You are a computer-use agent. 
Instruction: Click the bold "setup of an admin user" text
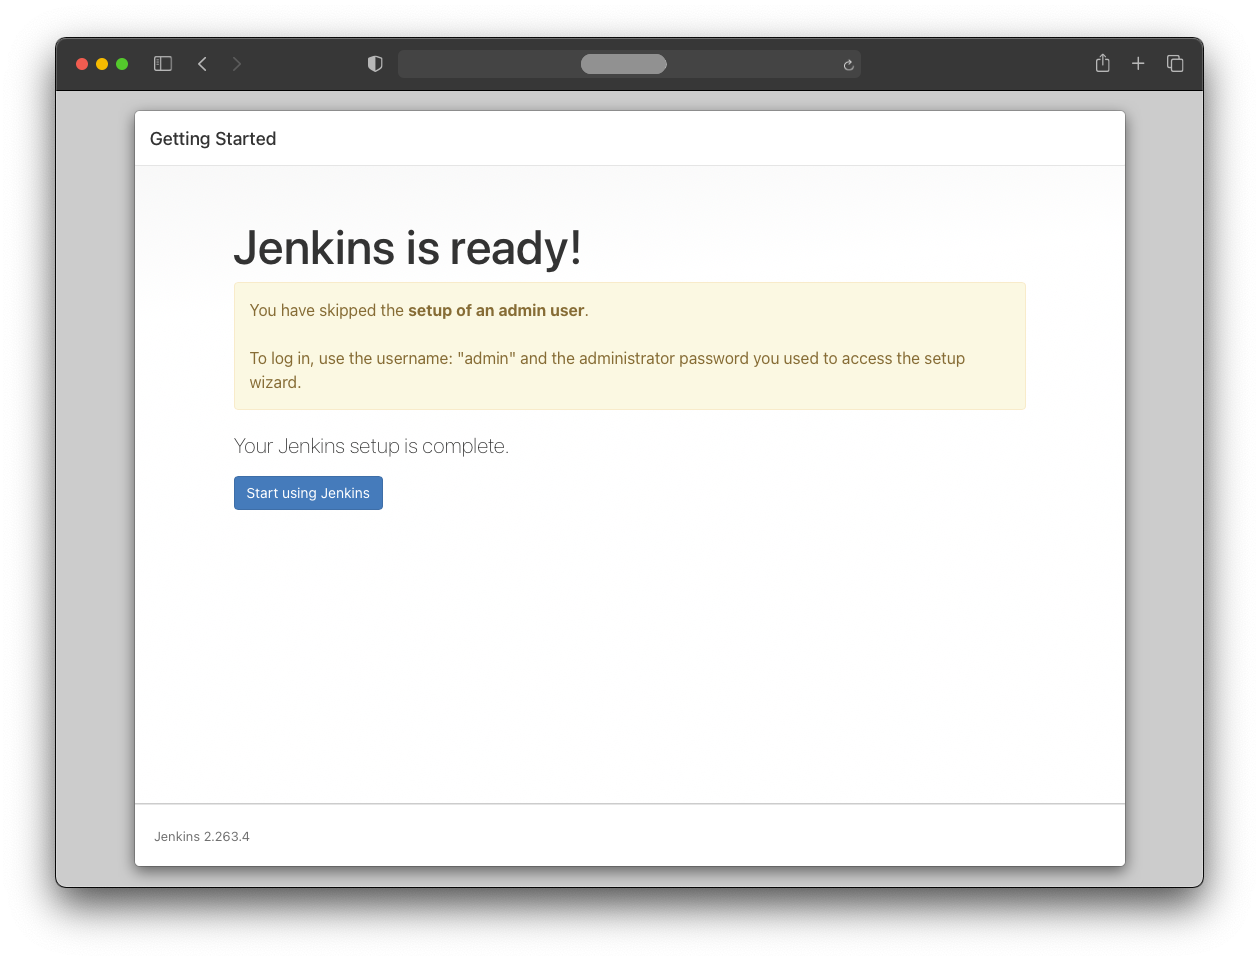[496, 310]
